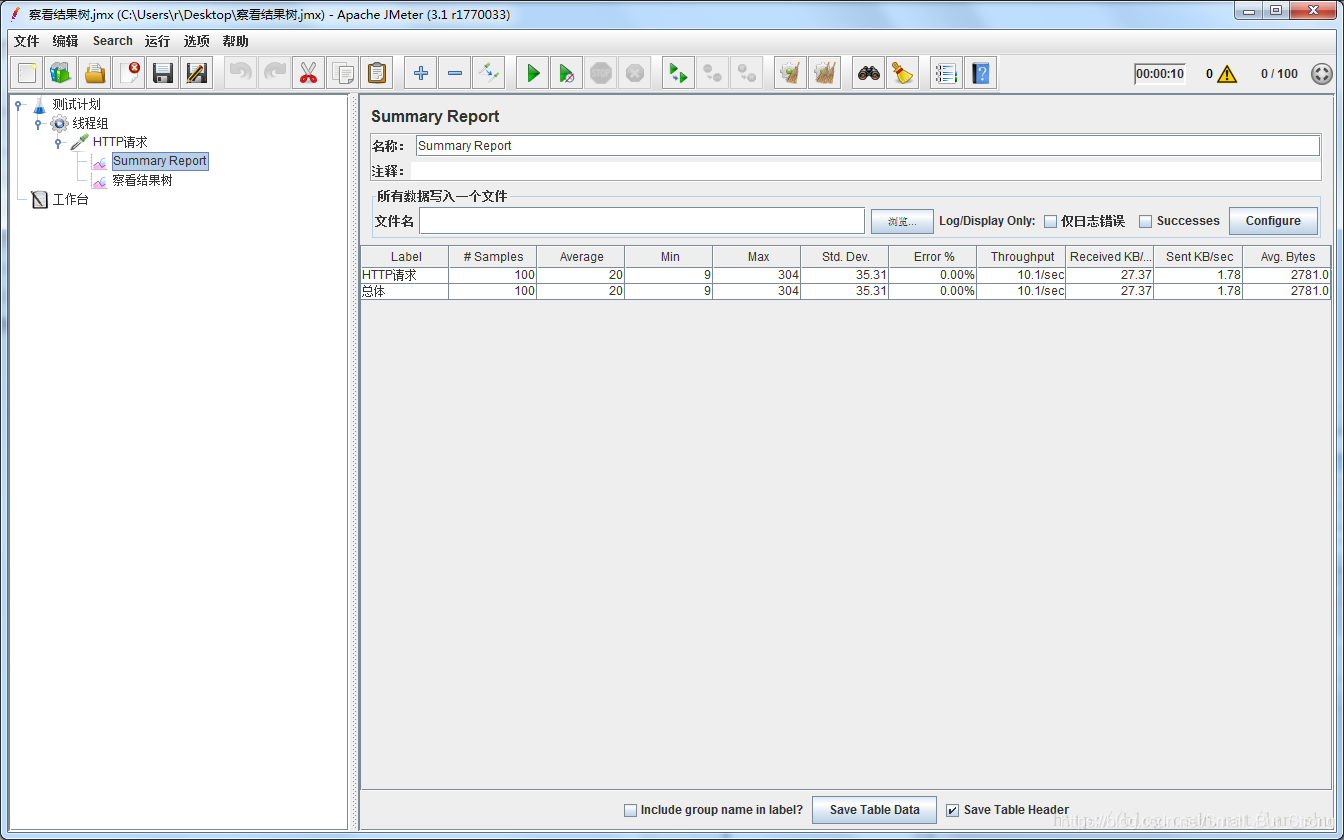Click the 注释 comment input field
The height and width of the screenshot is (840, 1344).
(x=865, y=171)
